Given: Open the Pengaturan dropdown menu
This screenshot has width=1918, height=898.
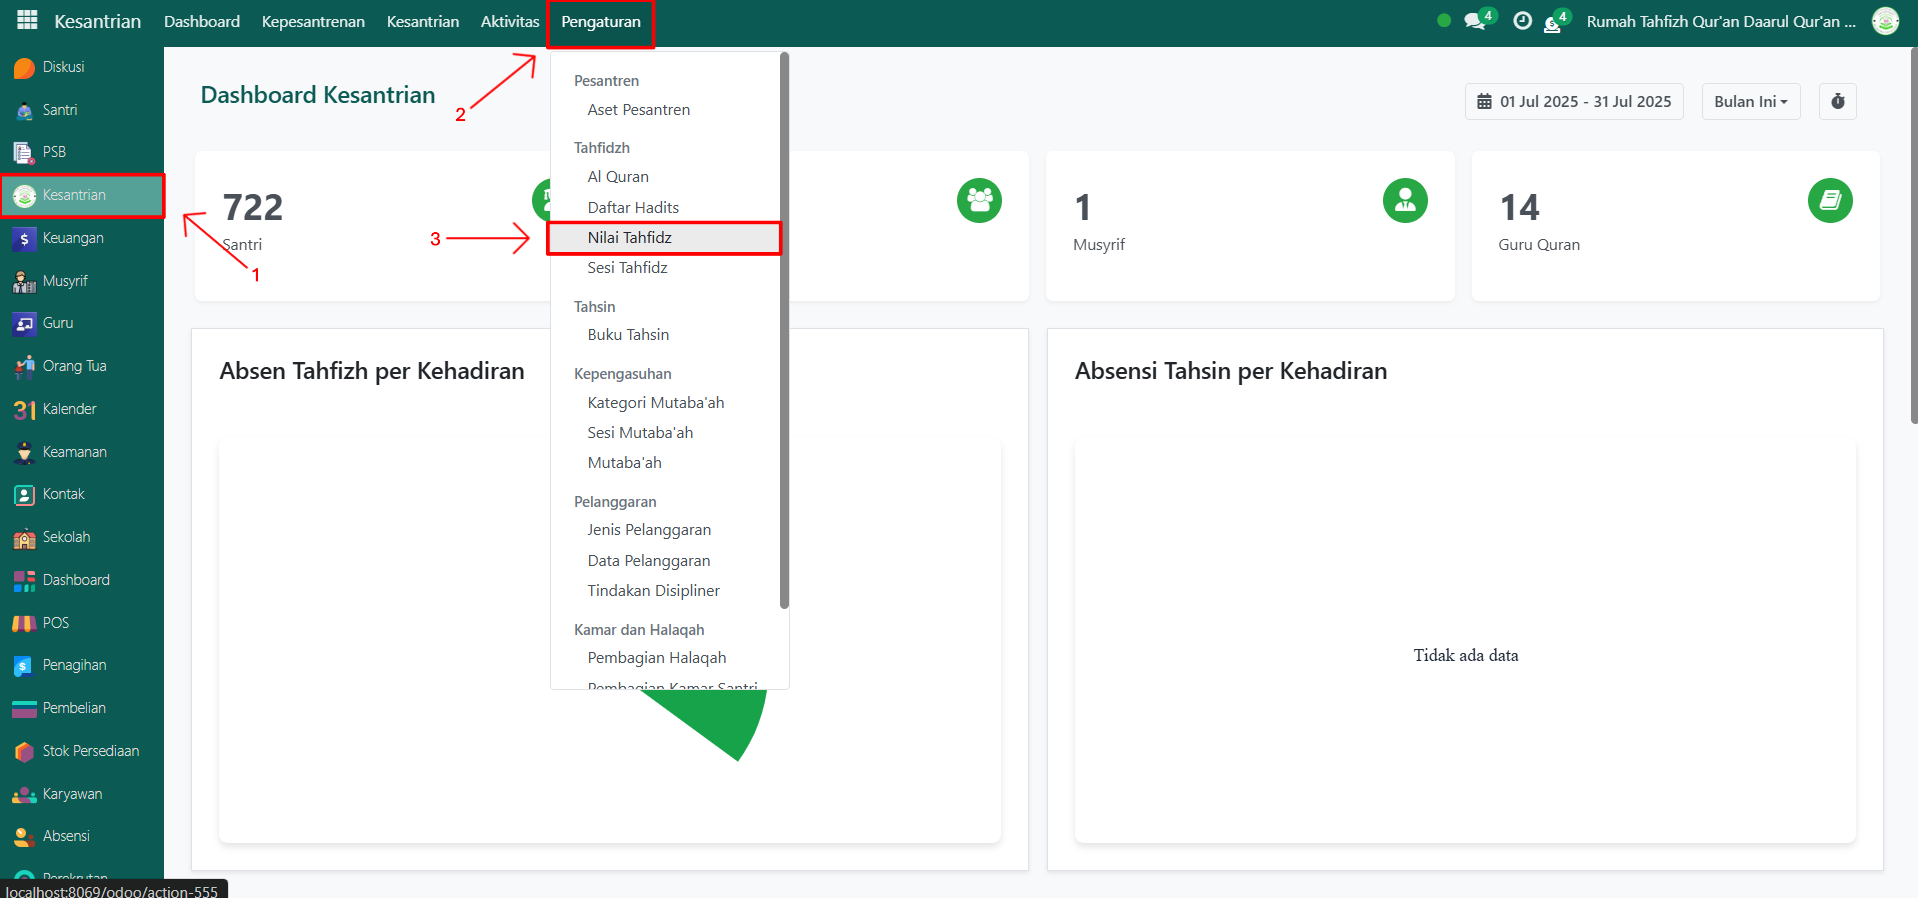Looking at the screenshot, I should tap(600, 22).
